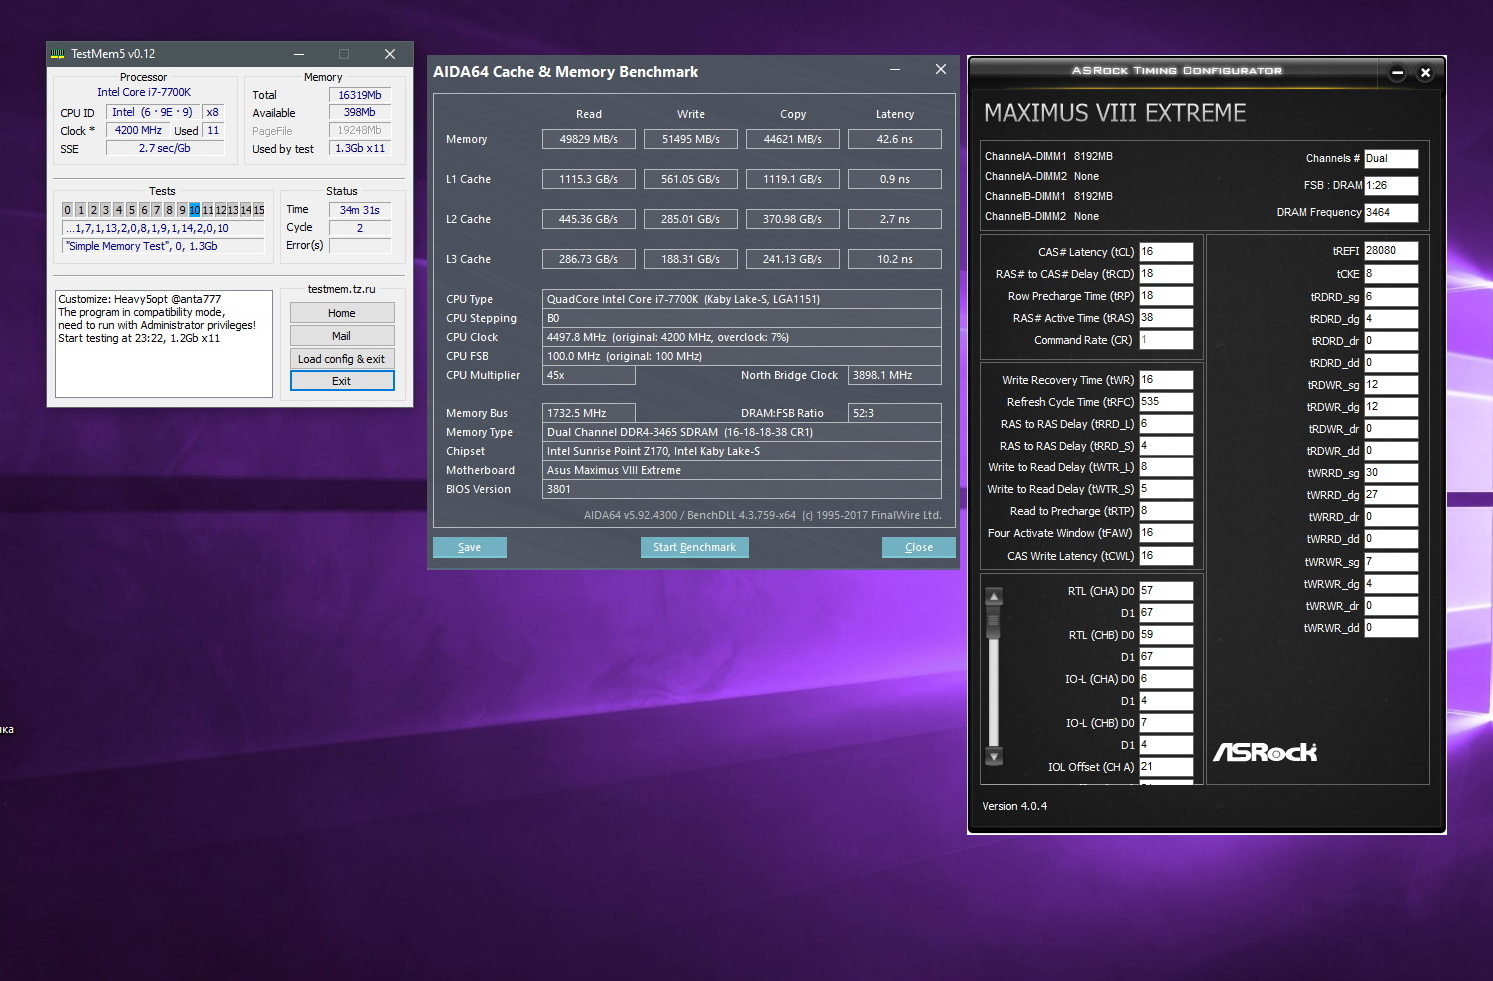Click the 4200 MHz Clock value
The width and height of the screenshot is (1493, 981).
coord(138,130)
